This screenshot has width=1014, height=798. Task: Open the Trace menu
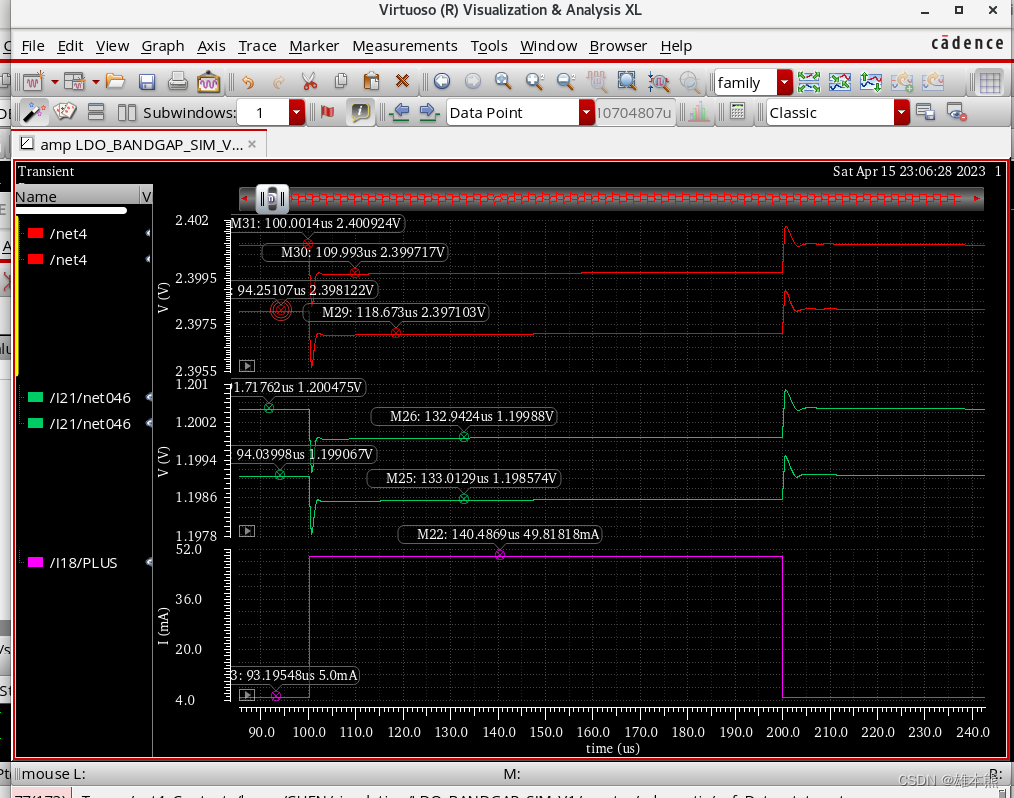(257, 46)
